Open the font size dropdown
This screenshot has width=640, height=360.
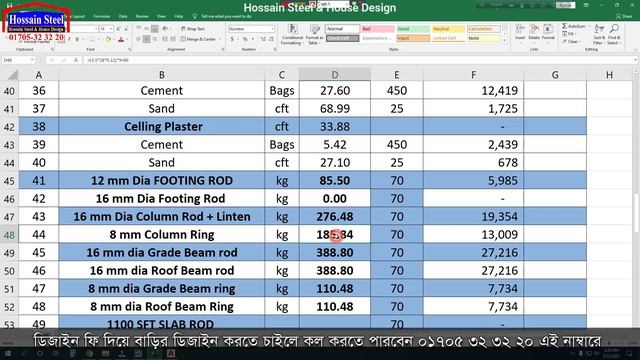[x=111, y=29]
